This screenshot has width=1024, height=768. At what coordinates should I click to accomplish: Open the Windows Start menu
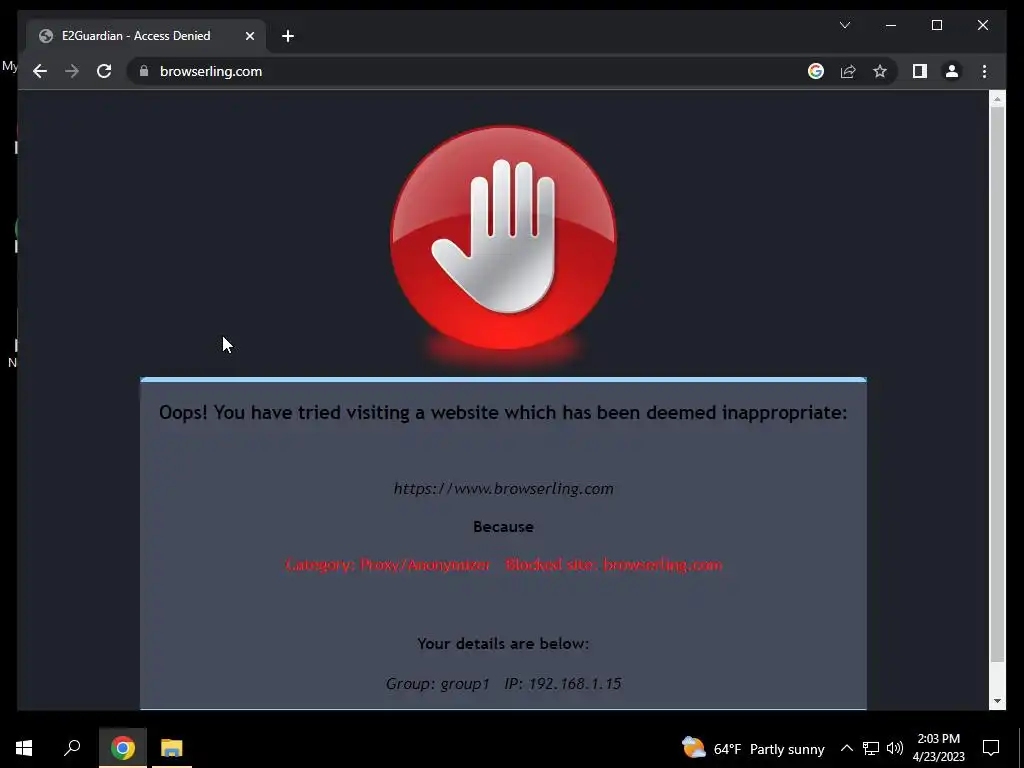click(x=24, y=748)
